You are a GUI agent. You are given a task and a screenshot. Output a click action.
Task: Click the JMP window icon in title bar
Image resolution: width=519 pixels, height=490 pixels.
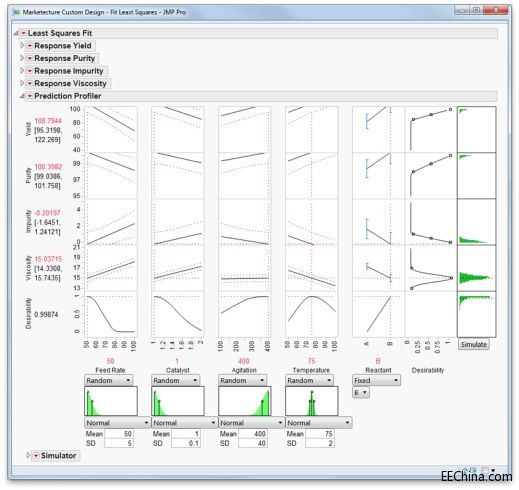[16, 12]
